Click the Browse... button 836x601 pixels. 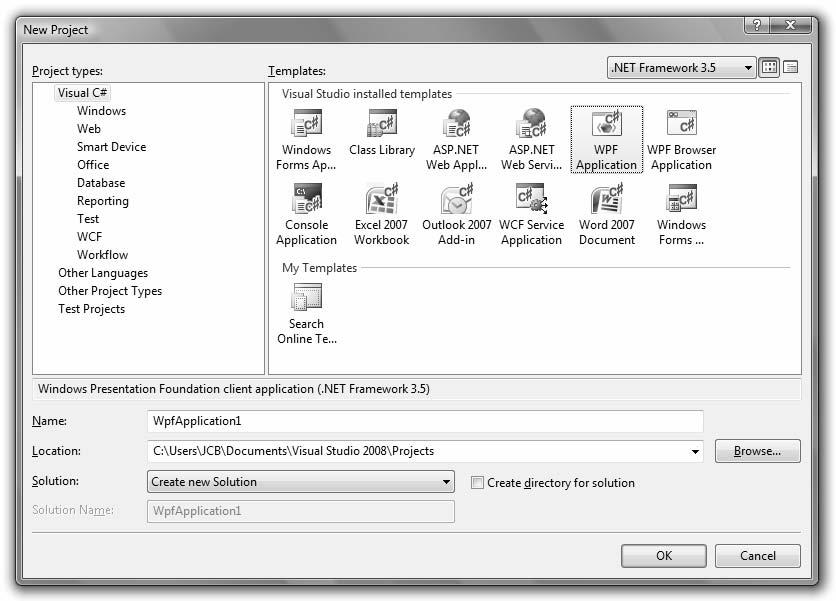click(x=758, y=451)
